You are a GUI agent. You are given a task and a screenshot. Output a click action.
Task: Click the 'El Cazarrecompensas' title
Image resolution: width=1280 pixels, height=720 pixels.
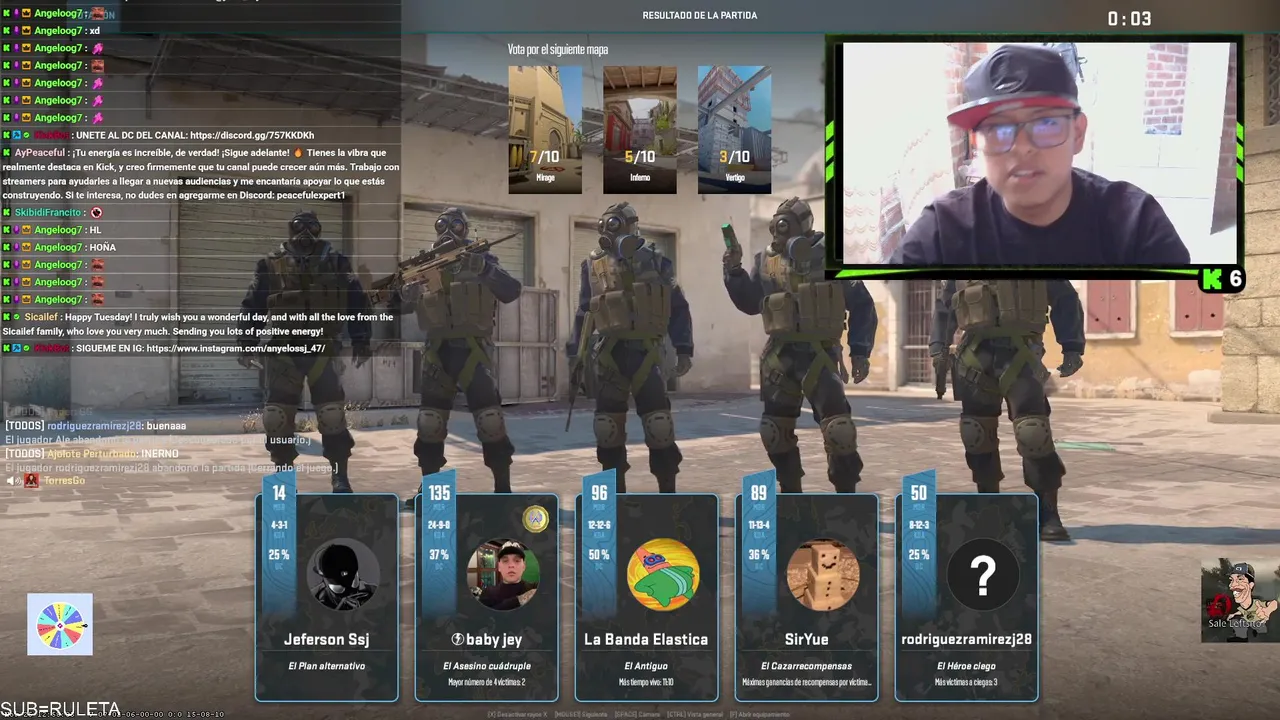pos(806,666)
